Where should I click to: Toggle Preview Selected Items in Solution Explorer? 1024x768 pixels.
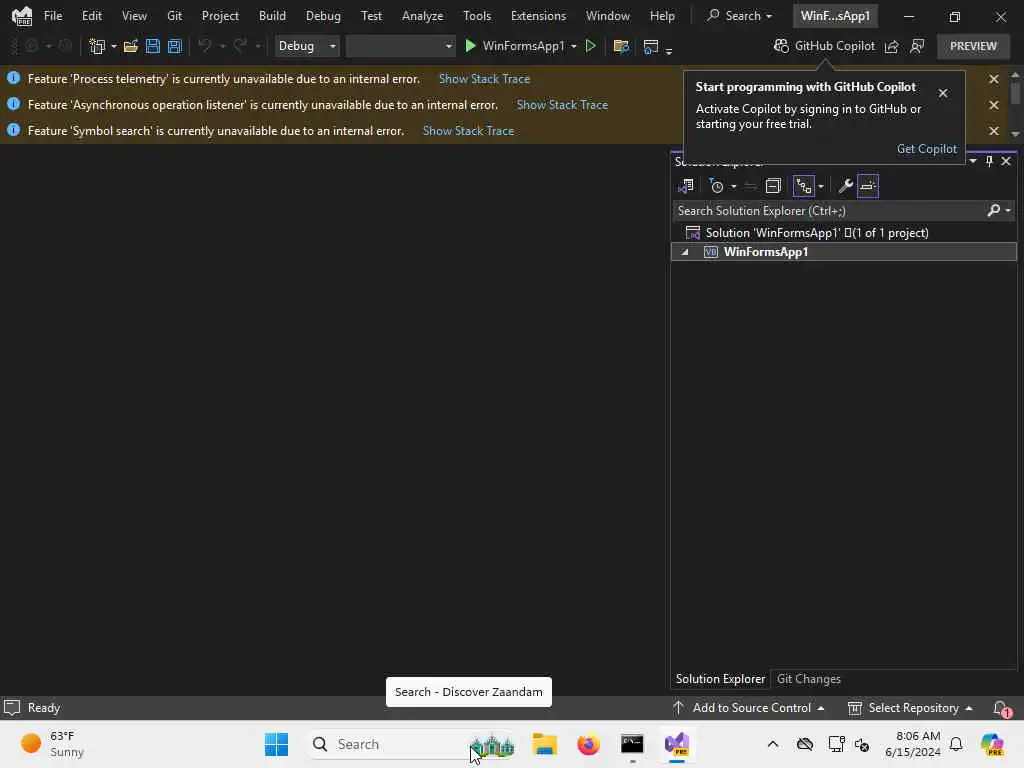tap(868, 186)
